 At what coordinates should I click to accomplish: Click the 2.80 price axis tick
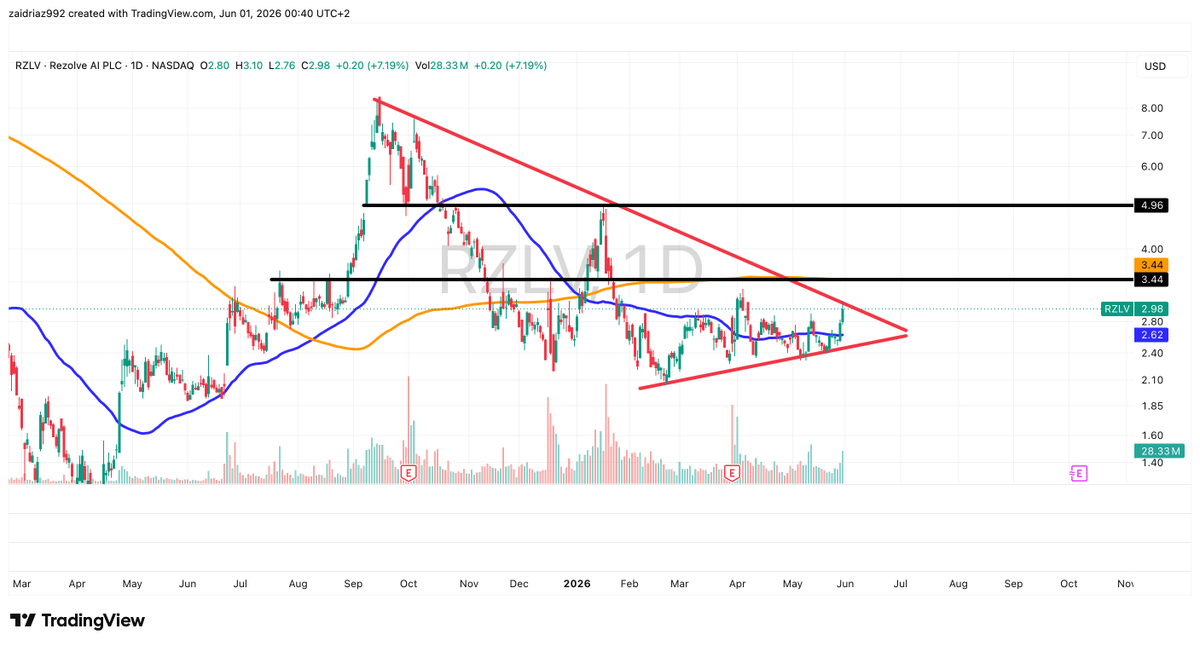[1151, 322]
